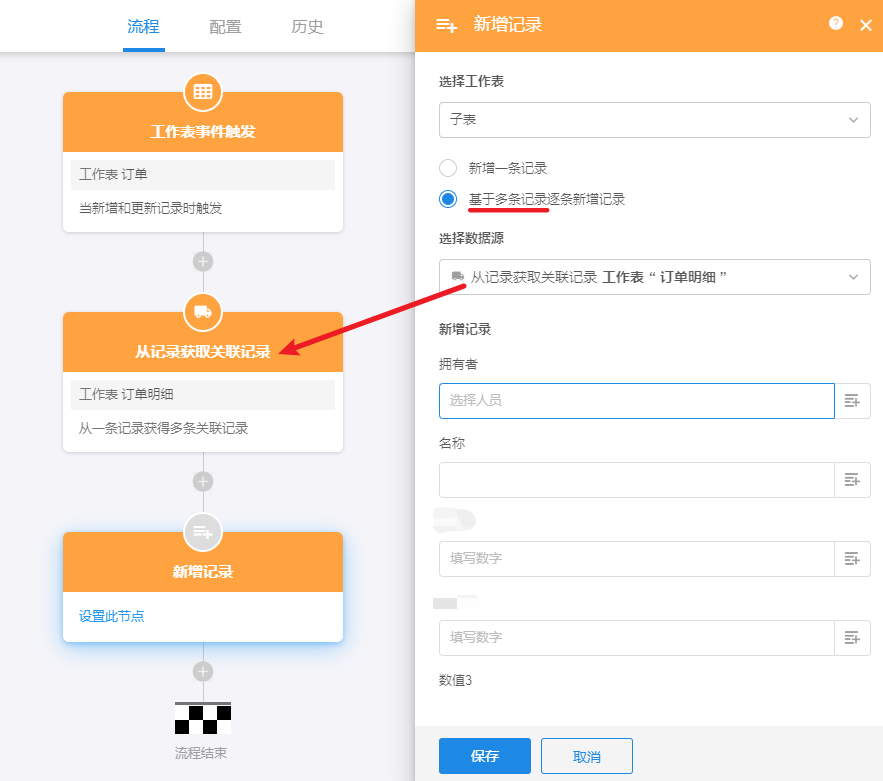Click the truck icon on the get-related-records node
The height and width of the screenshot is (781, 883).
203,312
